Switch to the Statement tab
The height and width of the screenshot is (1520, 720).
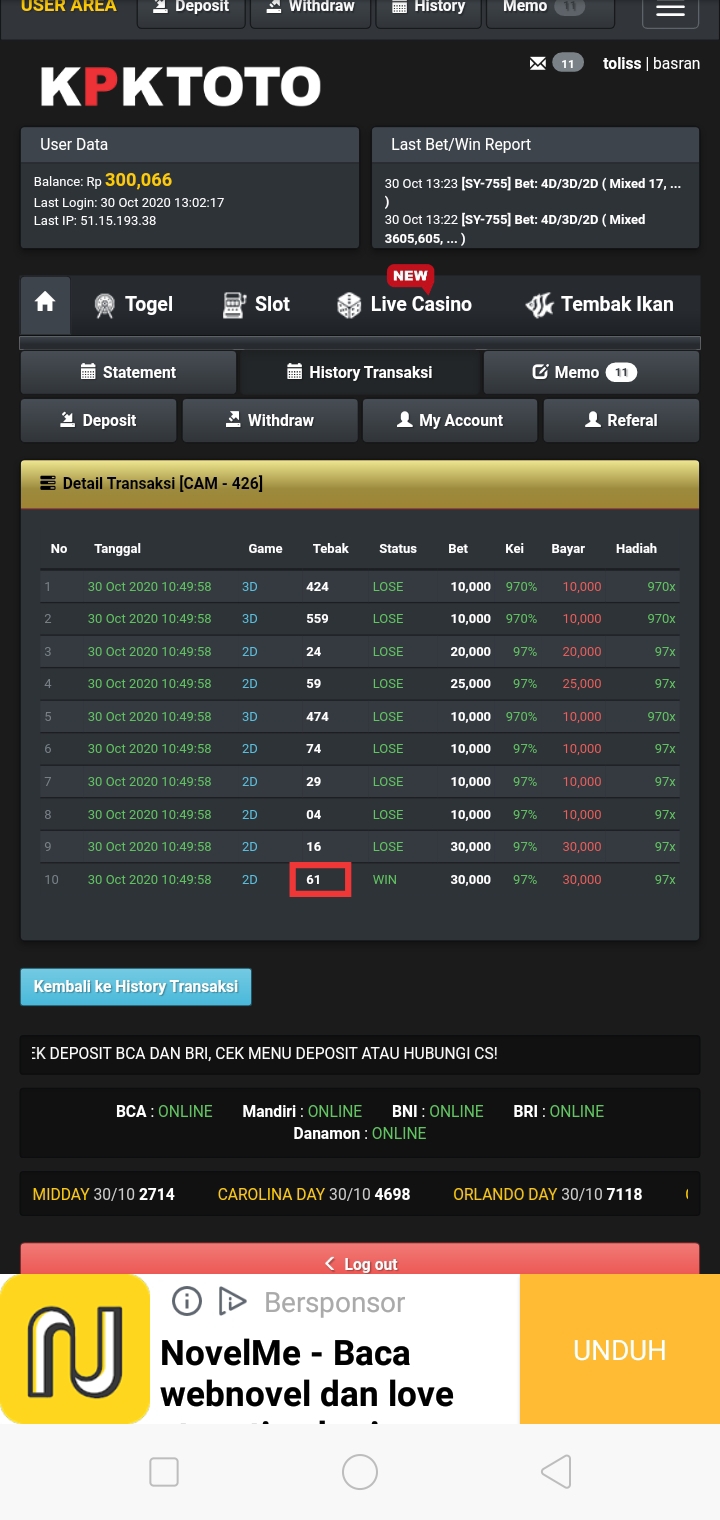pos(128,372)
